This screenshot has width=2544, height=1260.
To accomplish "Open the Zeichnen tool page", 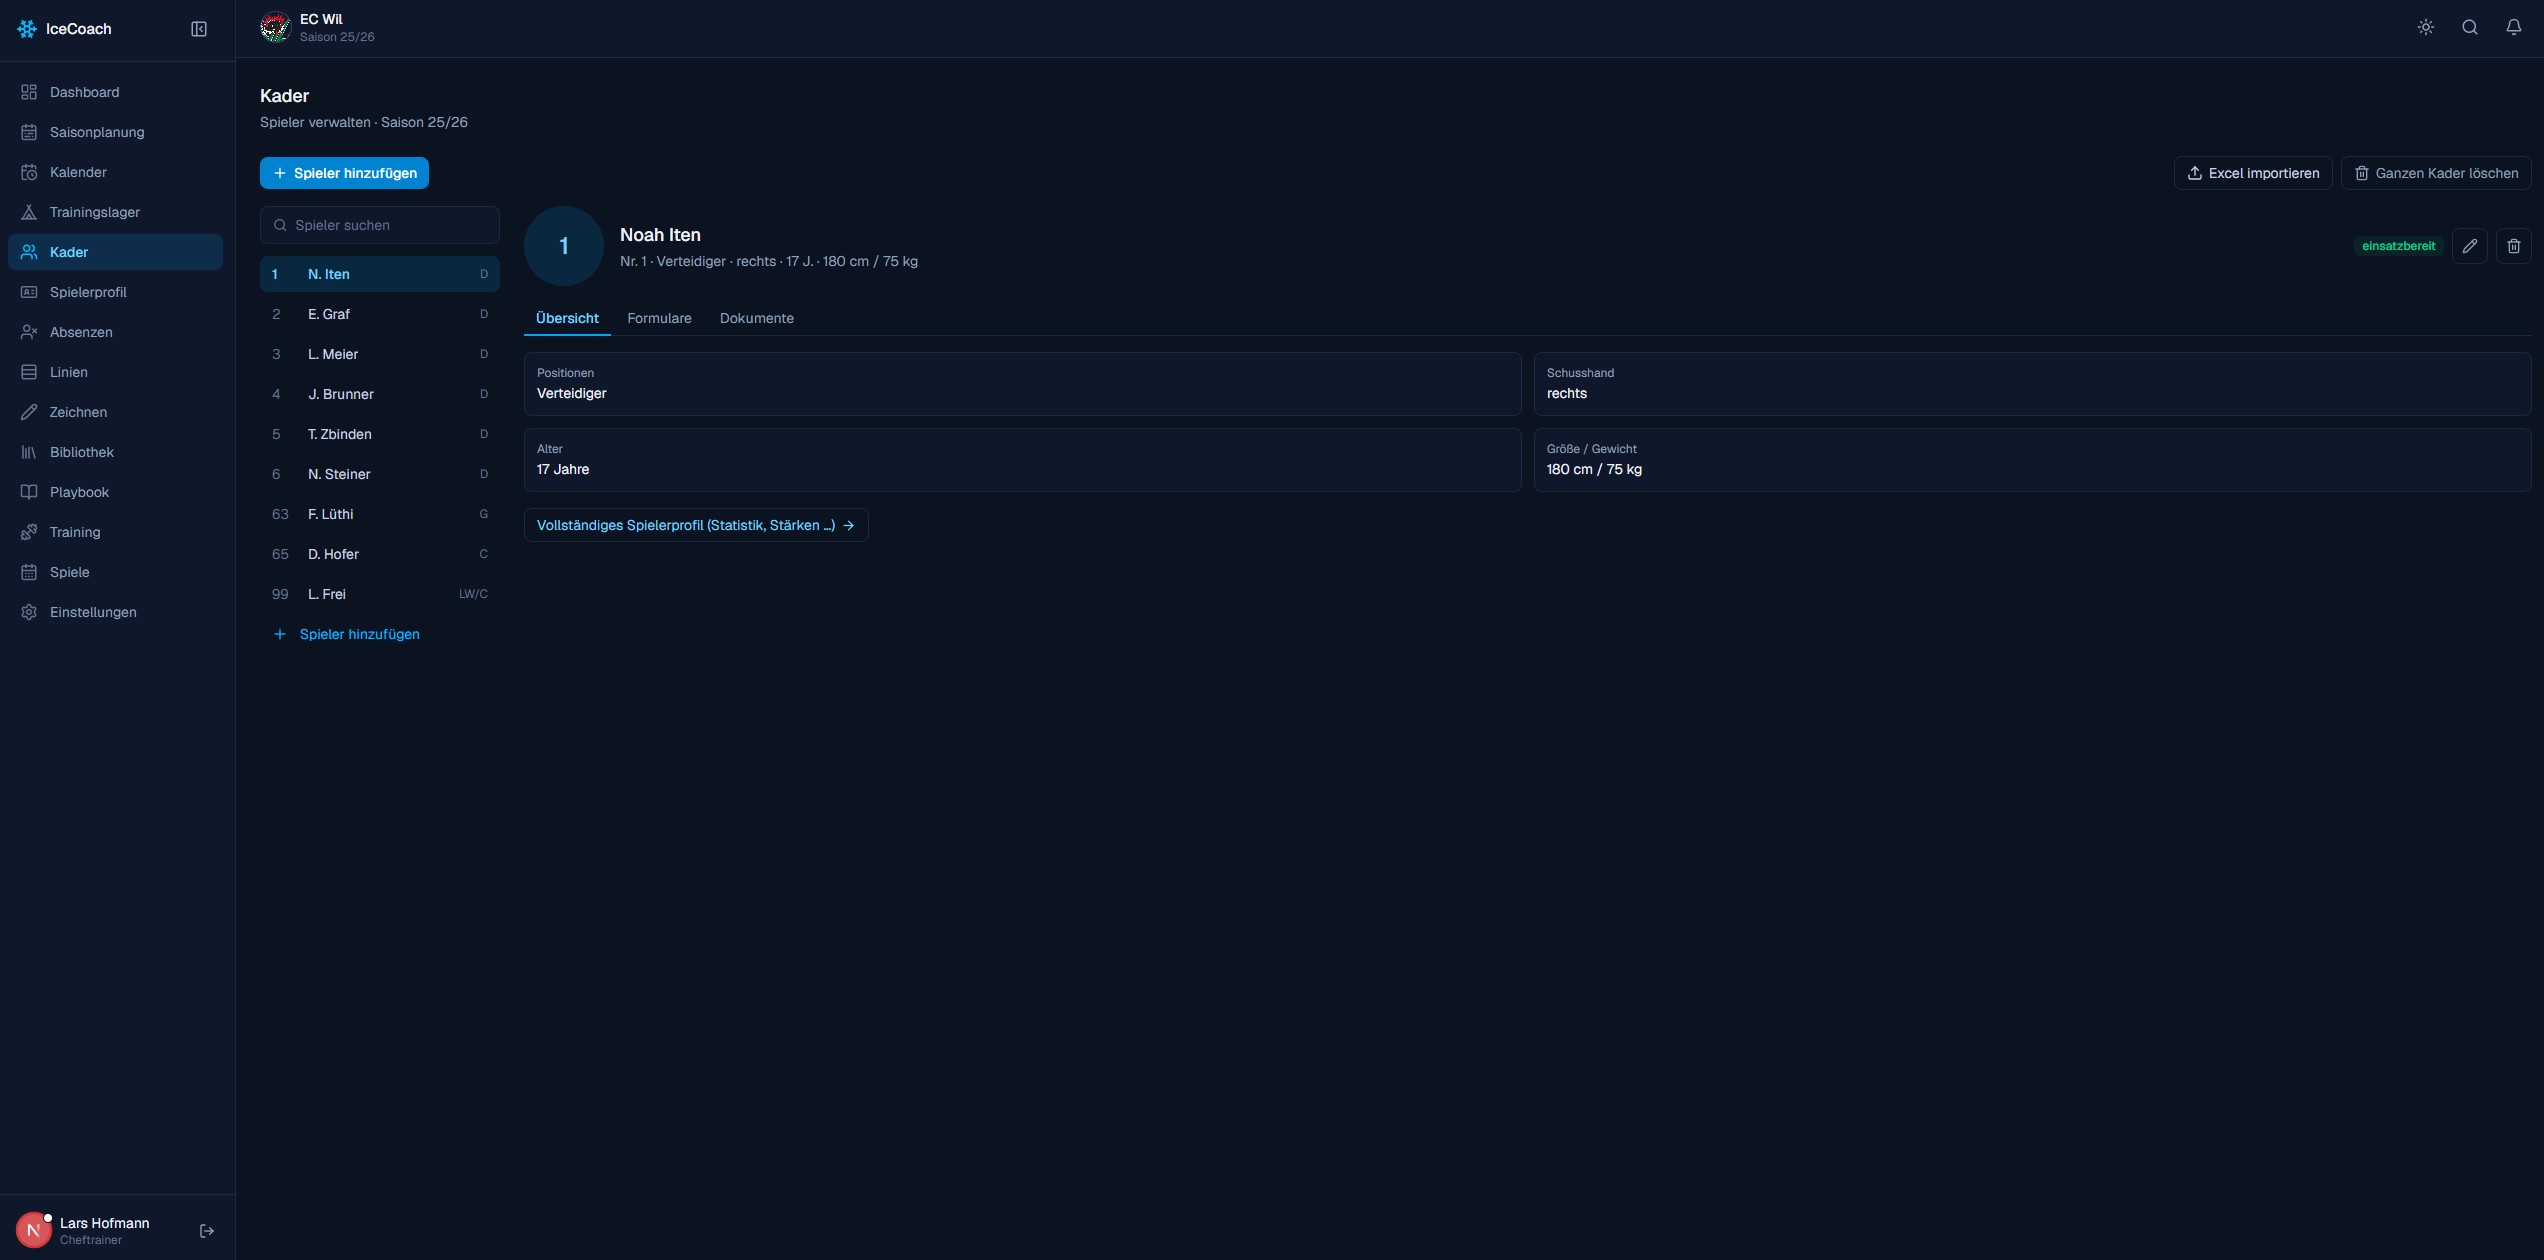I will pyautogui.click(x=115, y=412).
